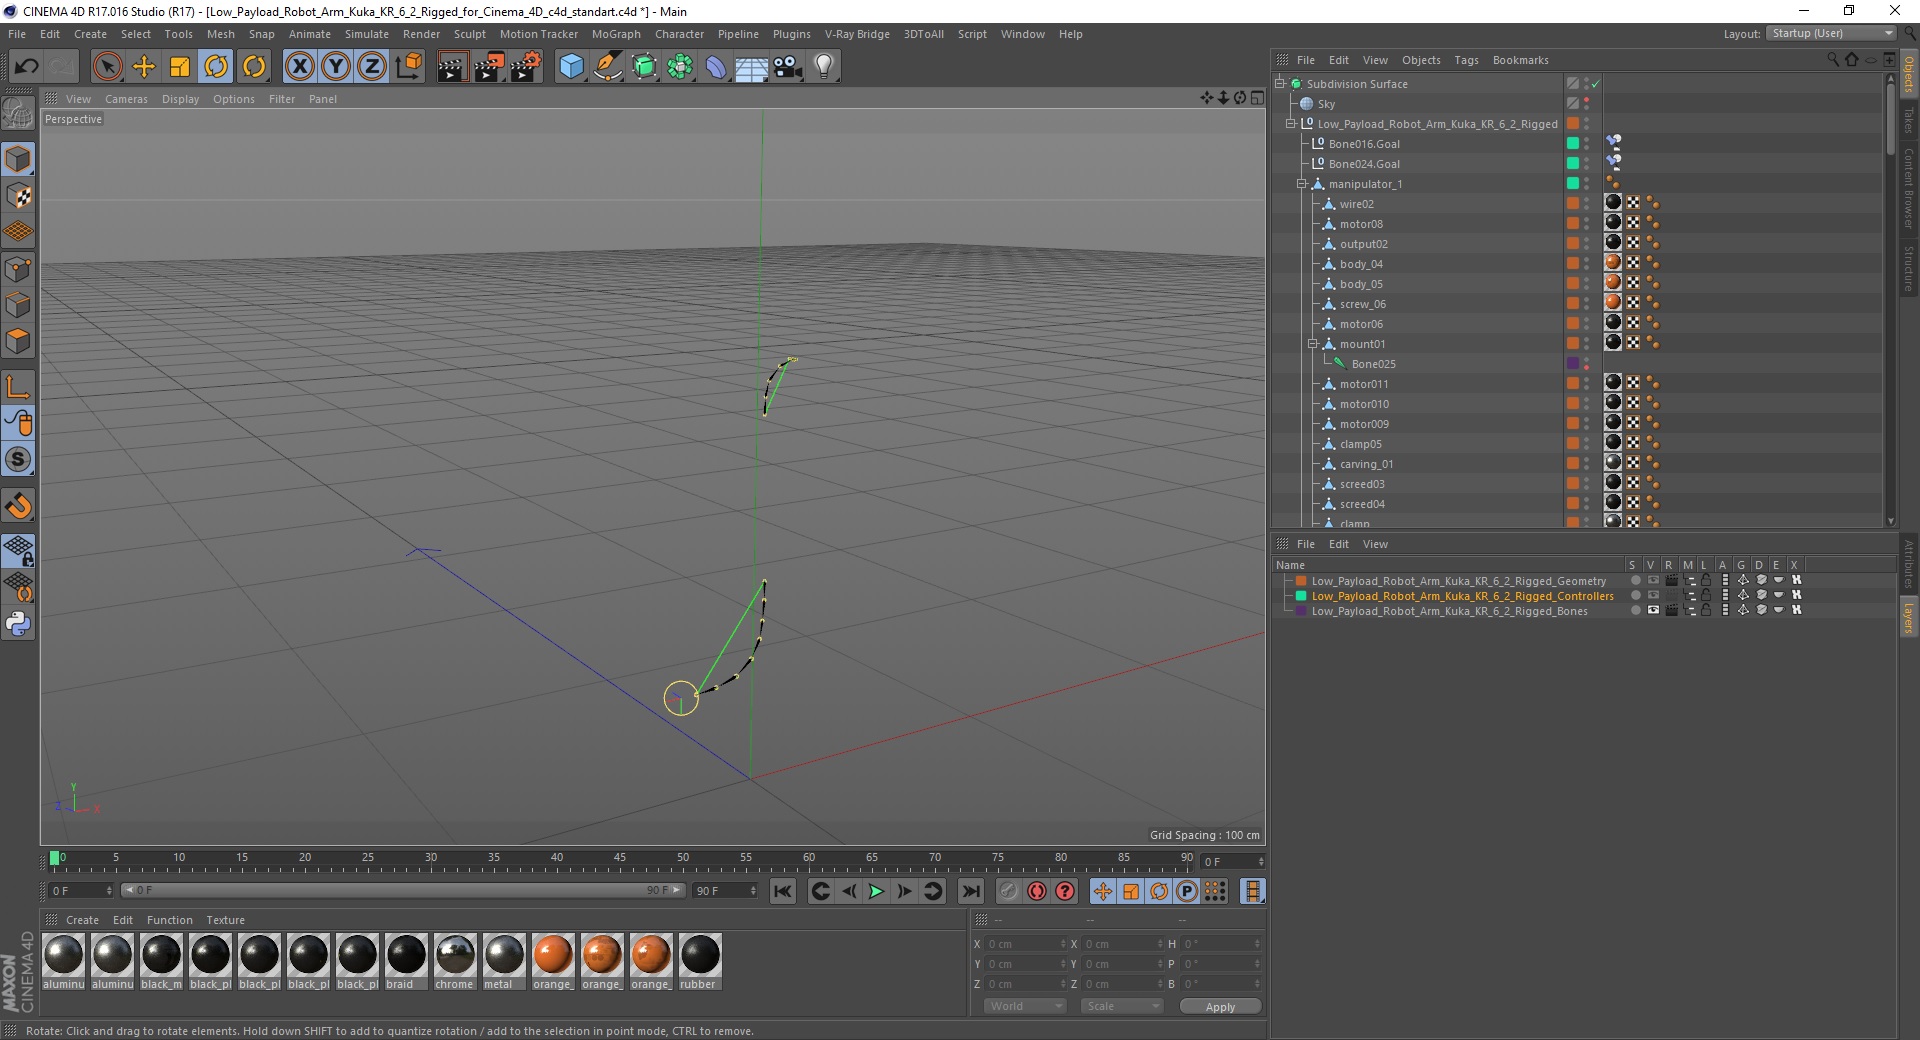Image resolution: width=1920 pixels, height=1040 pixels.
Task: Step the 90 F end frame field
Action: point(752,890)
